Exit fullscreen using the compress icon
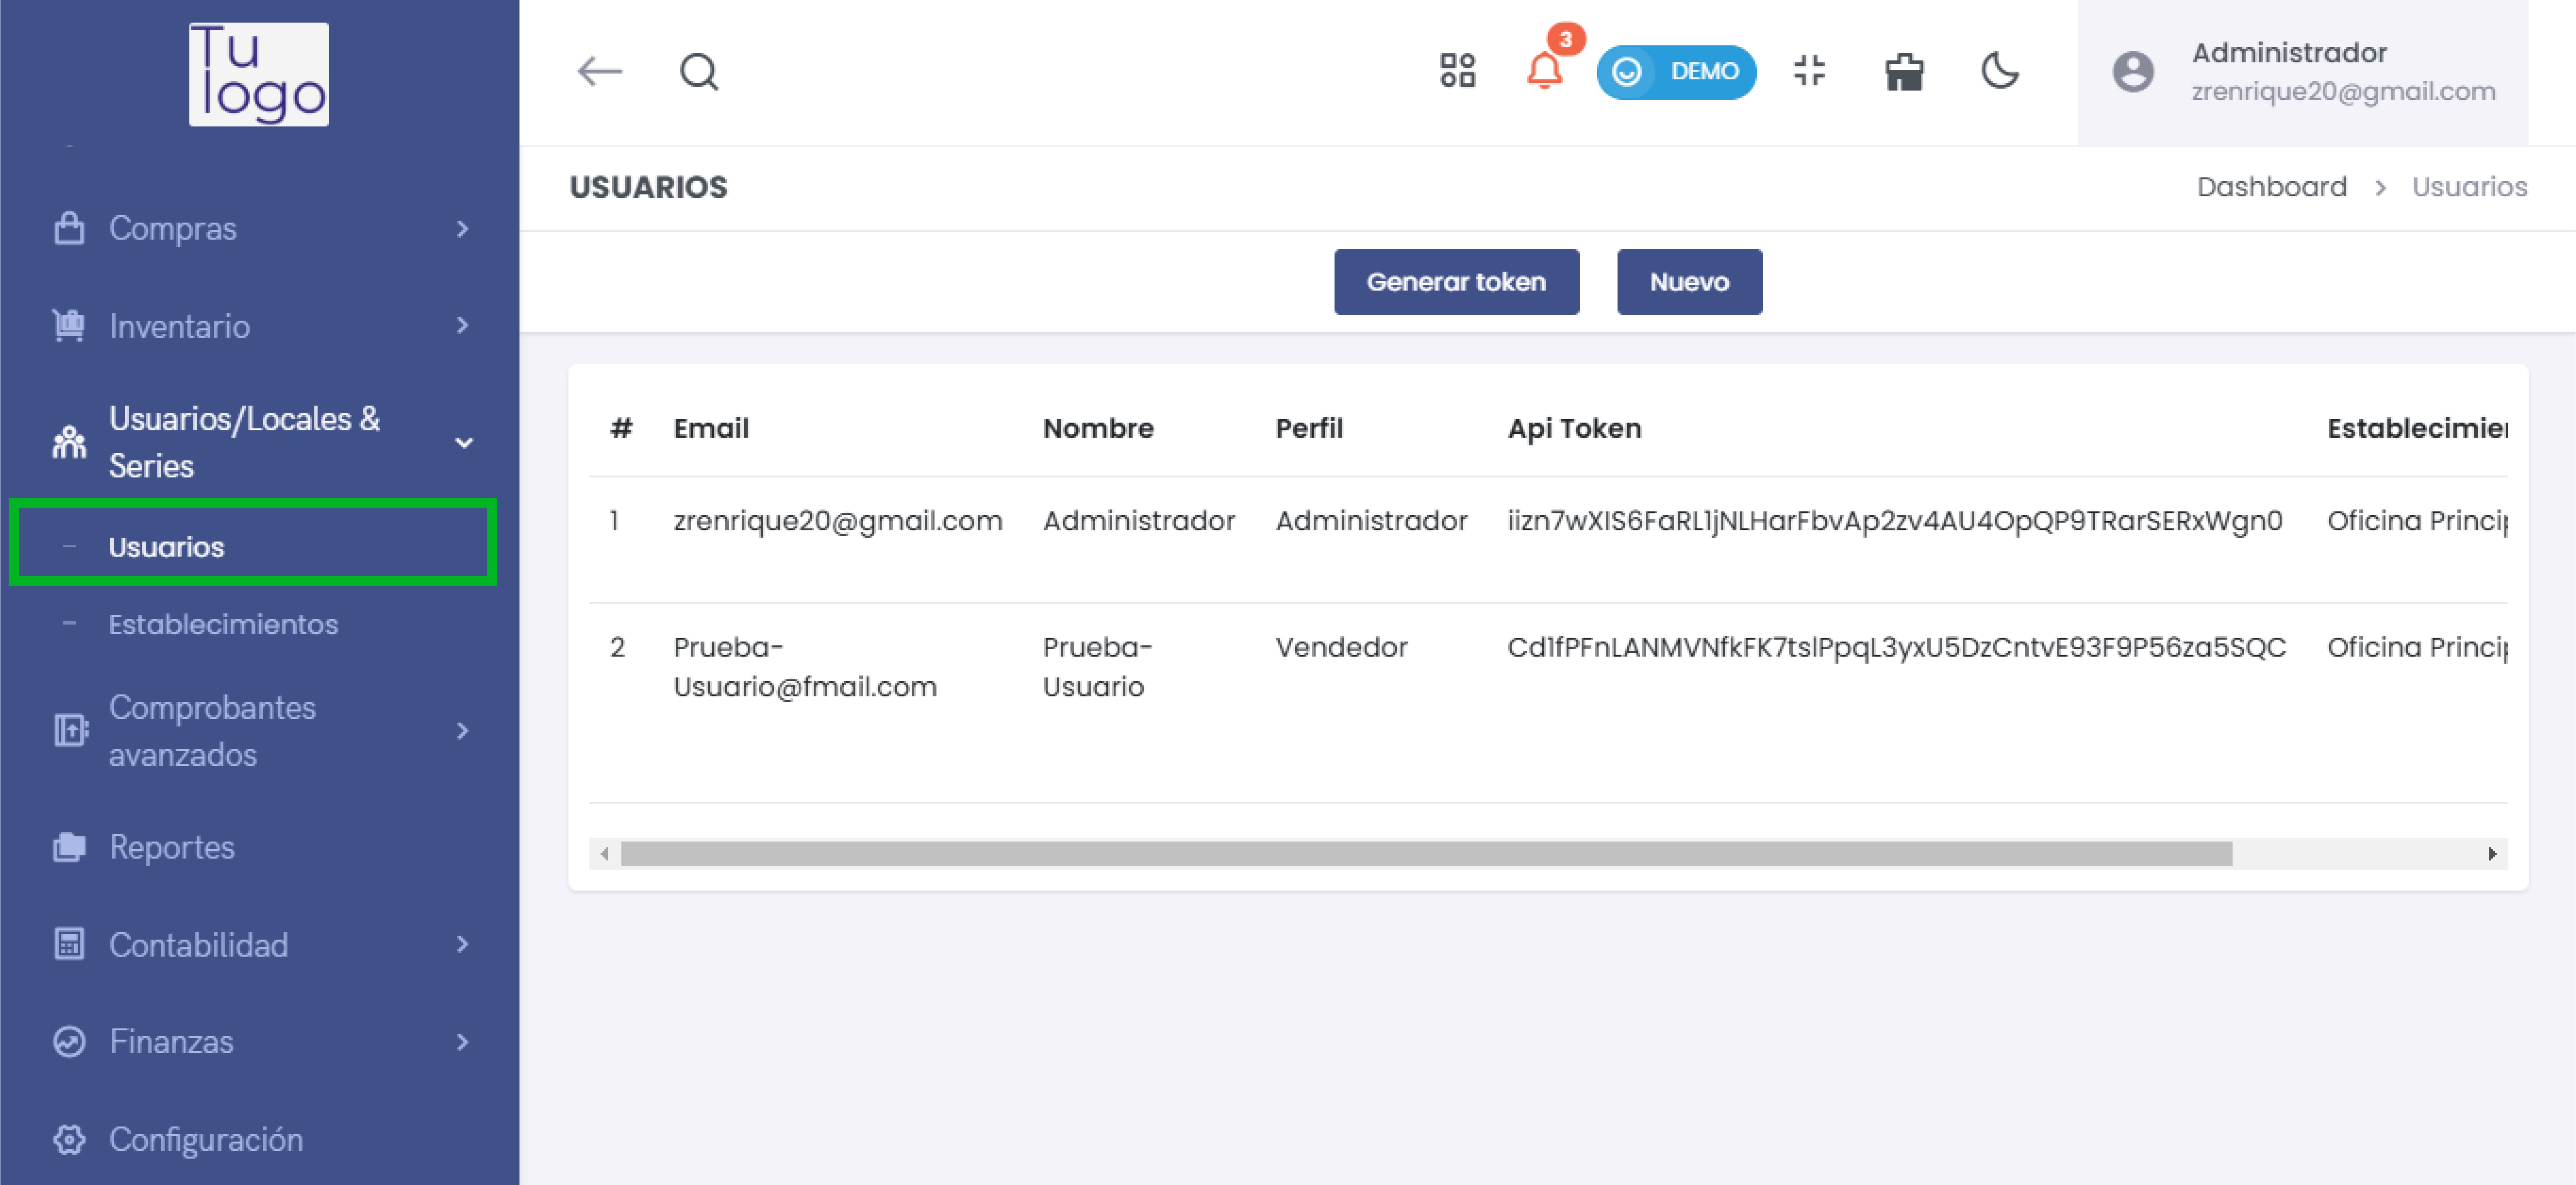Viewport: 2576px width, 1185px height. coord(1809,71)
